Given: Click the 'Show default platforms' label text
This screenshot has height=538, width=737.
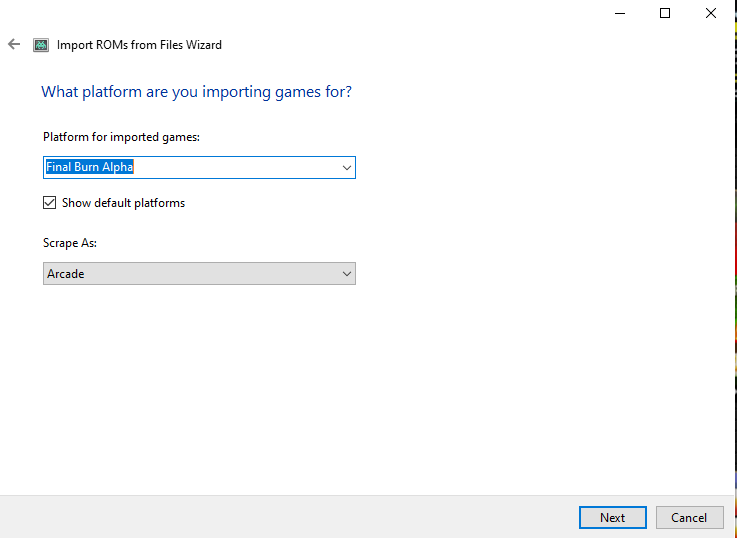Looking at the screenshot, I should coord(124,203).
